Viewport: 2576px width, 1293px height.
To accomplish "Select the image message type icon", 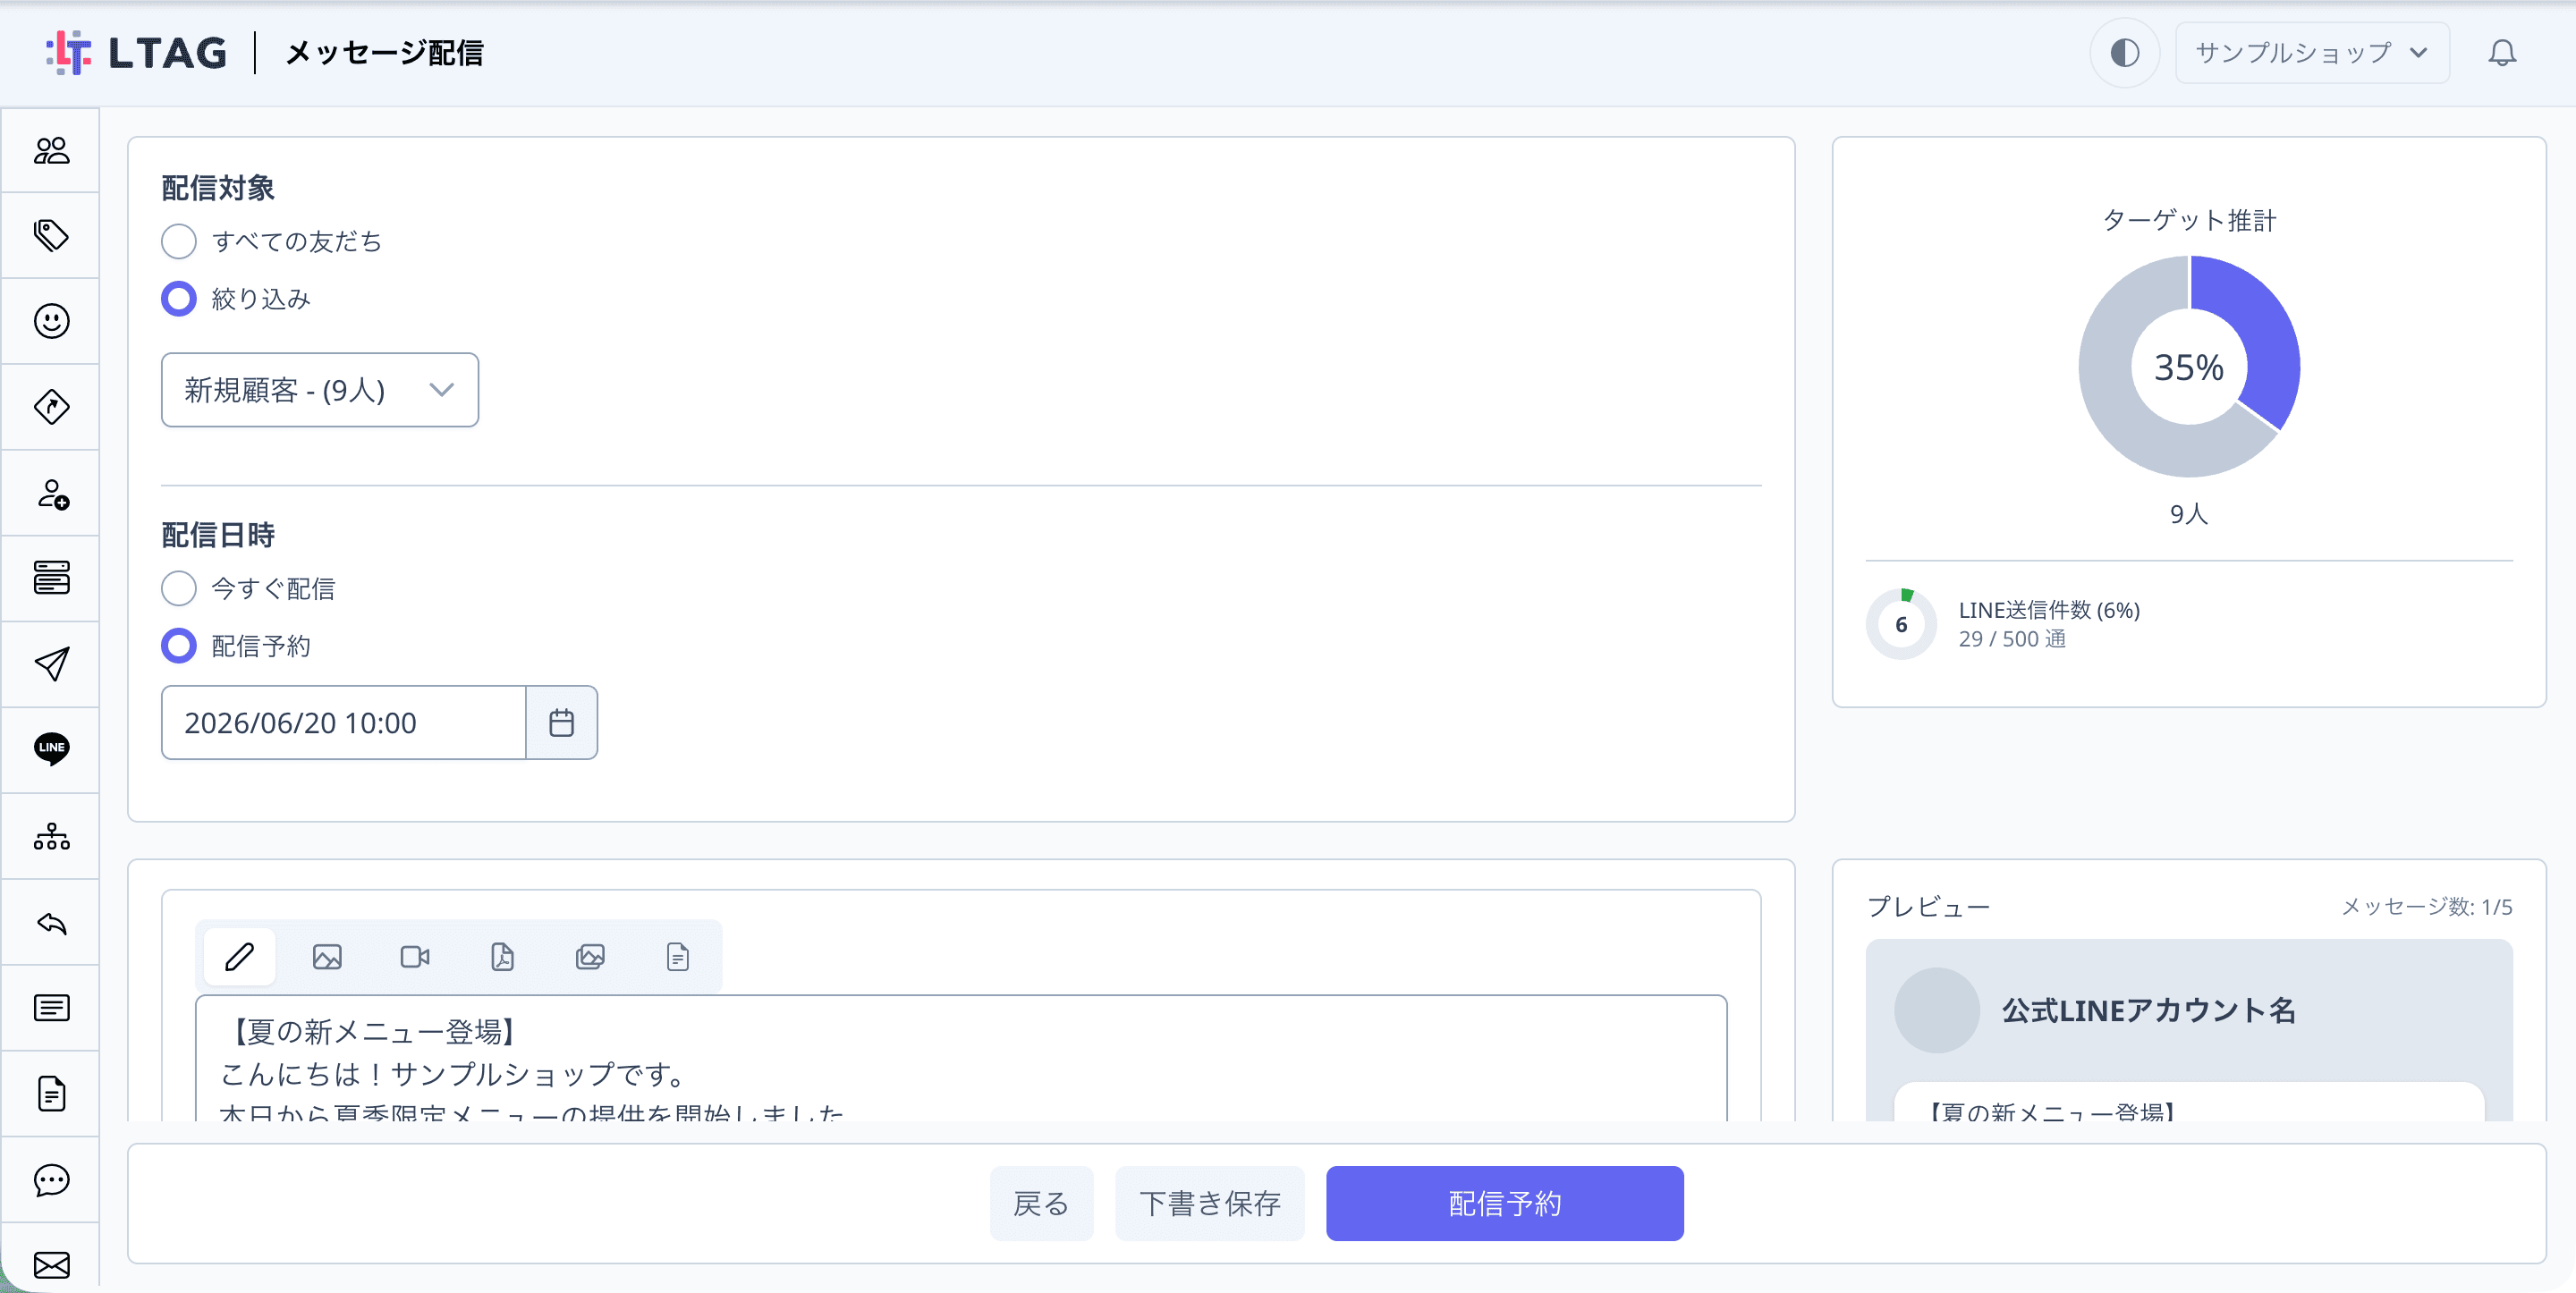I will click(x=327, y=957).
